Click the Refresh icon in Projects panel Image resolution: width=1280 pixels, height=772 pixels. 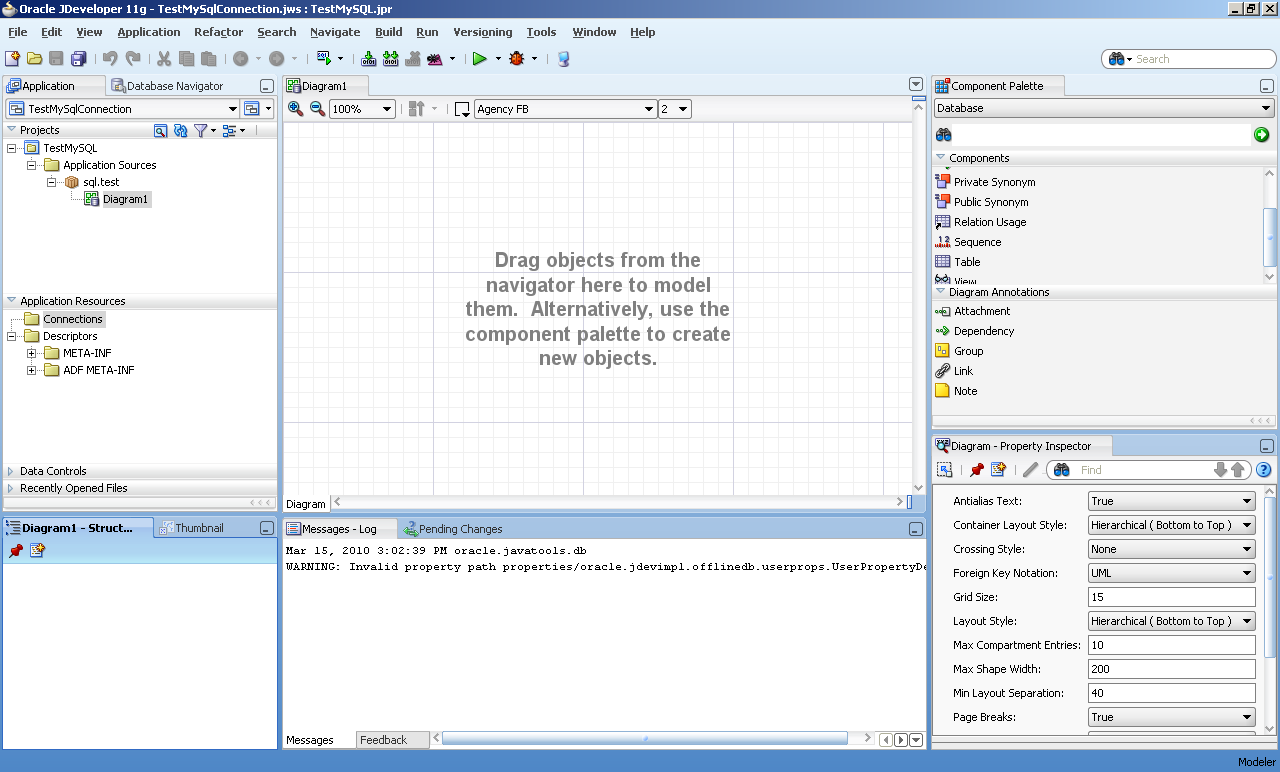[x=180, y=130]
